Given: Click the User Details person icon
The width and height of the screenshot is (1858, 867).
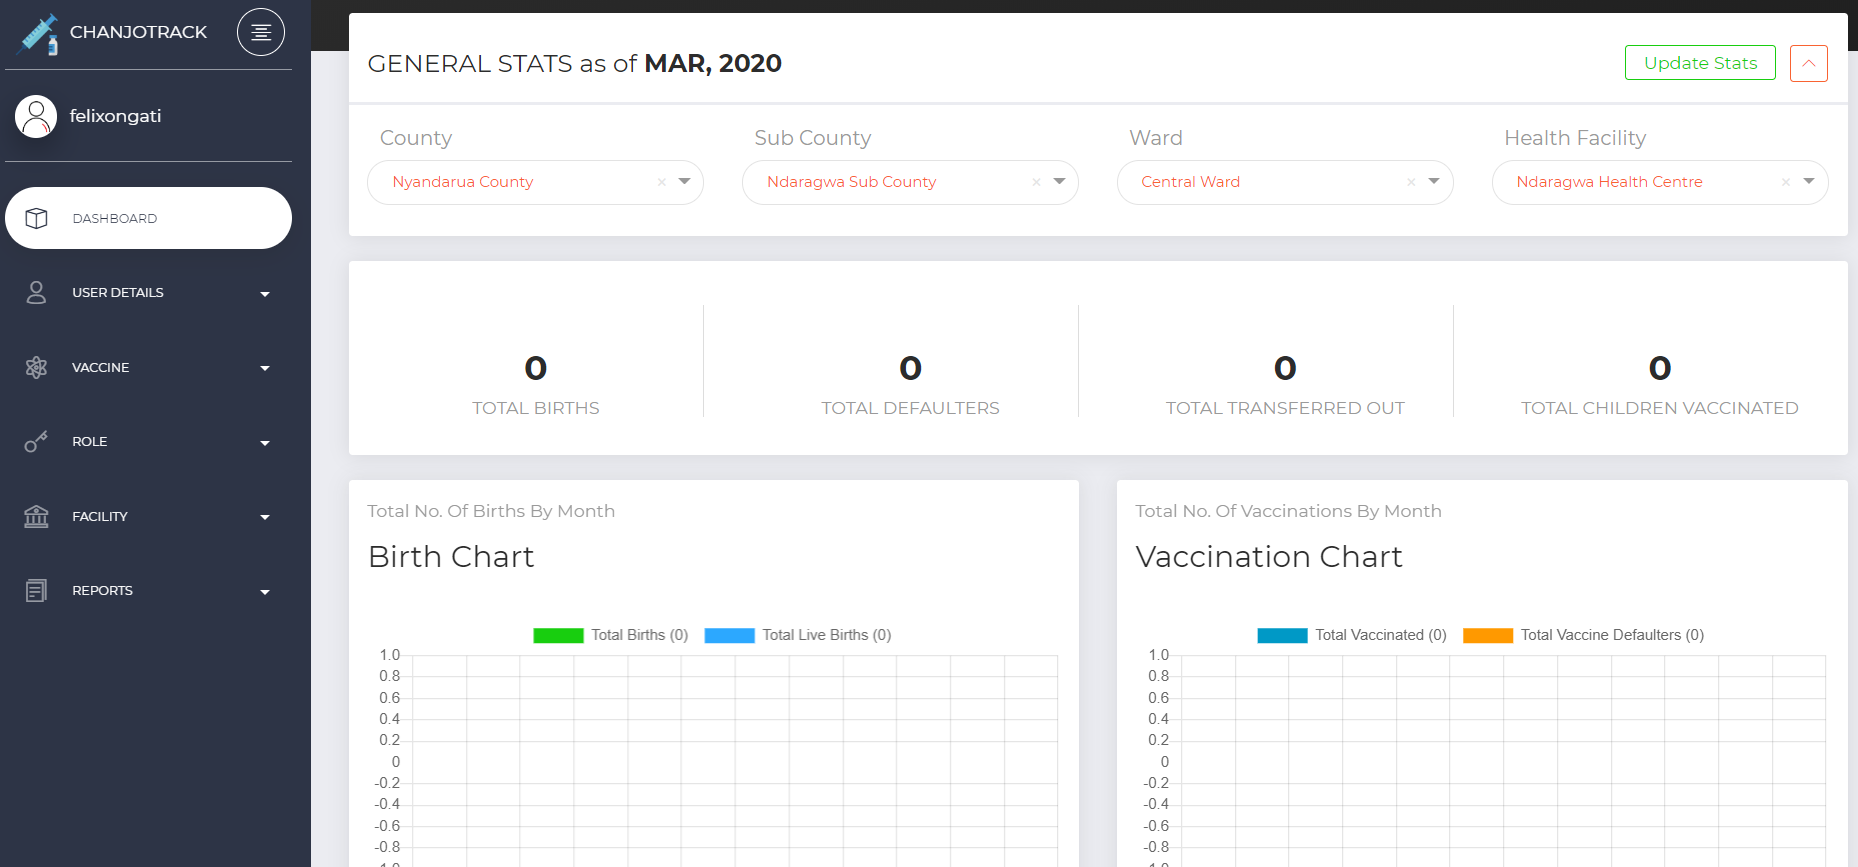Looking at the screenshot, I should [x=36, y=292].
